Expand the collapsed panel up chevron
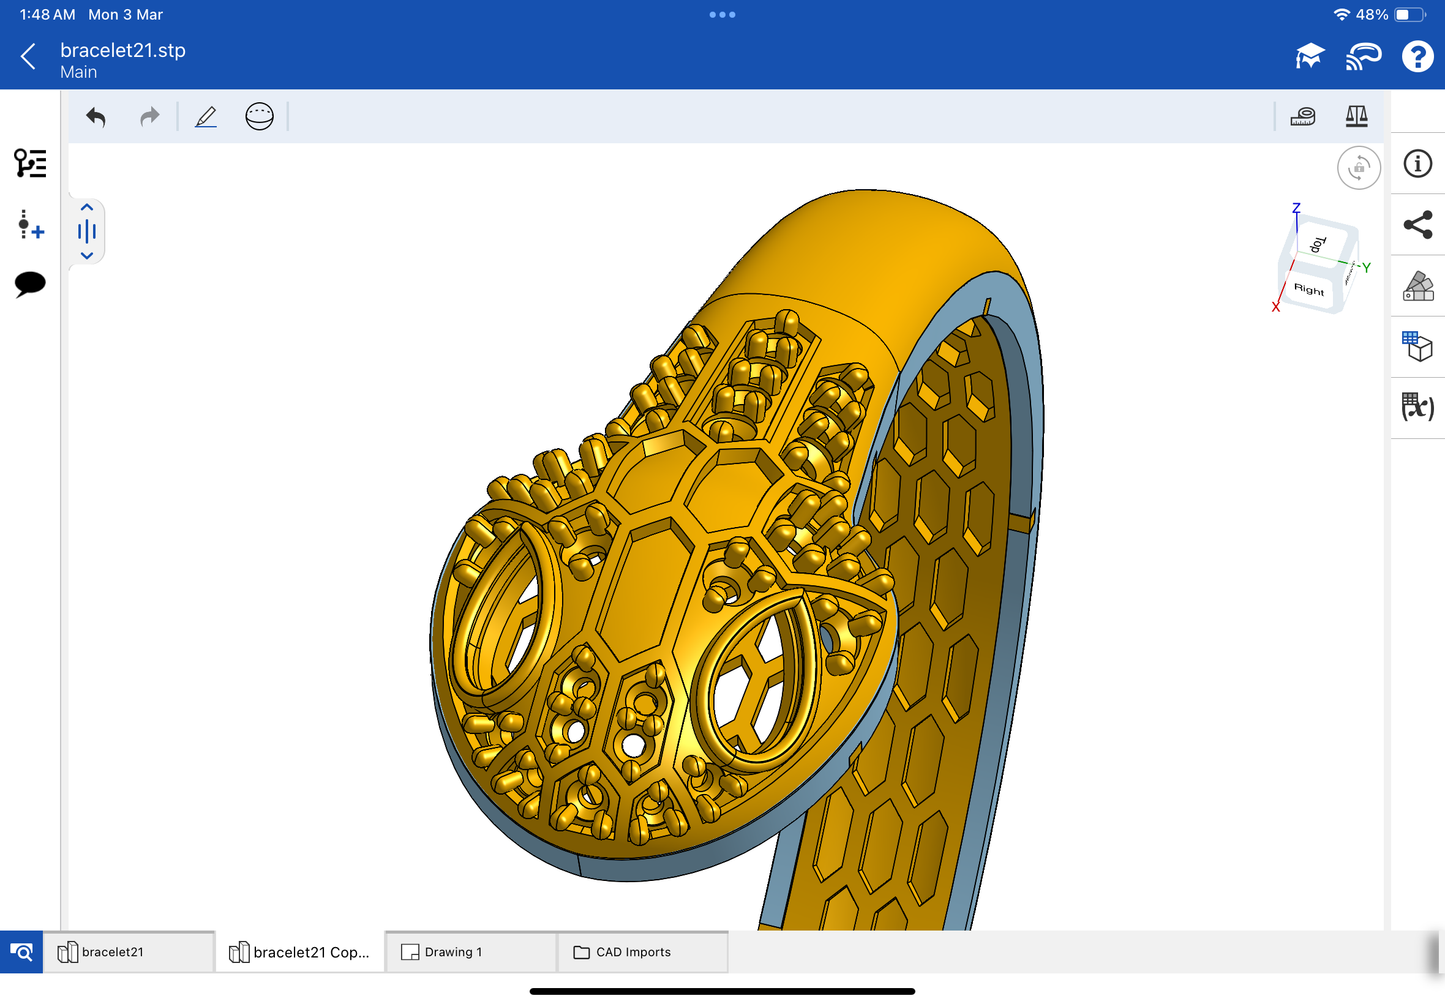 coord(87,208)
